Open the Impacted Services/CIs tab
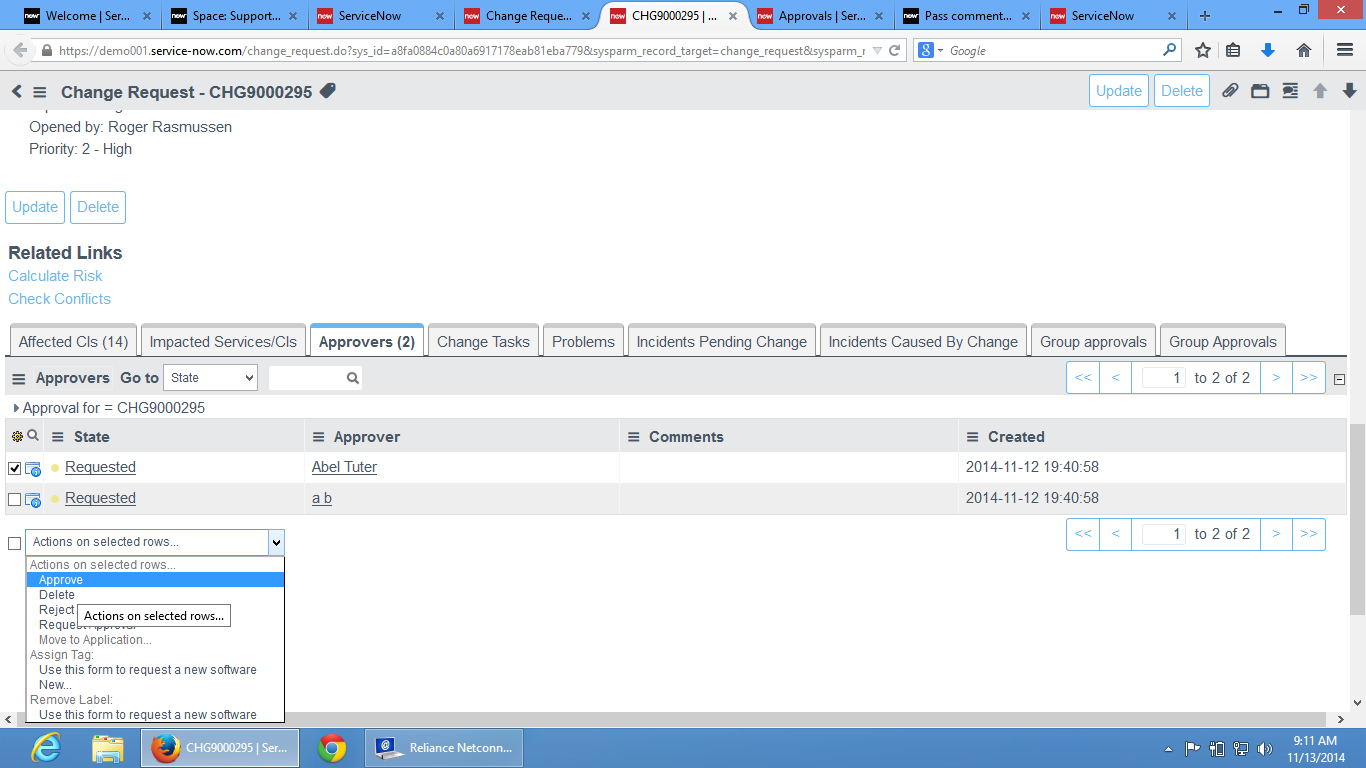Viewport: 1366px width, 768px height. (x=223, y=341)
